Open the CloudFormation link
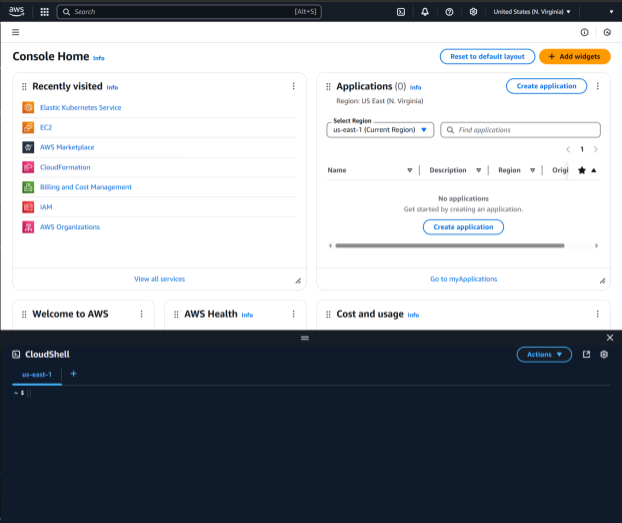 (65, 167)
